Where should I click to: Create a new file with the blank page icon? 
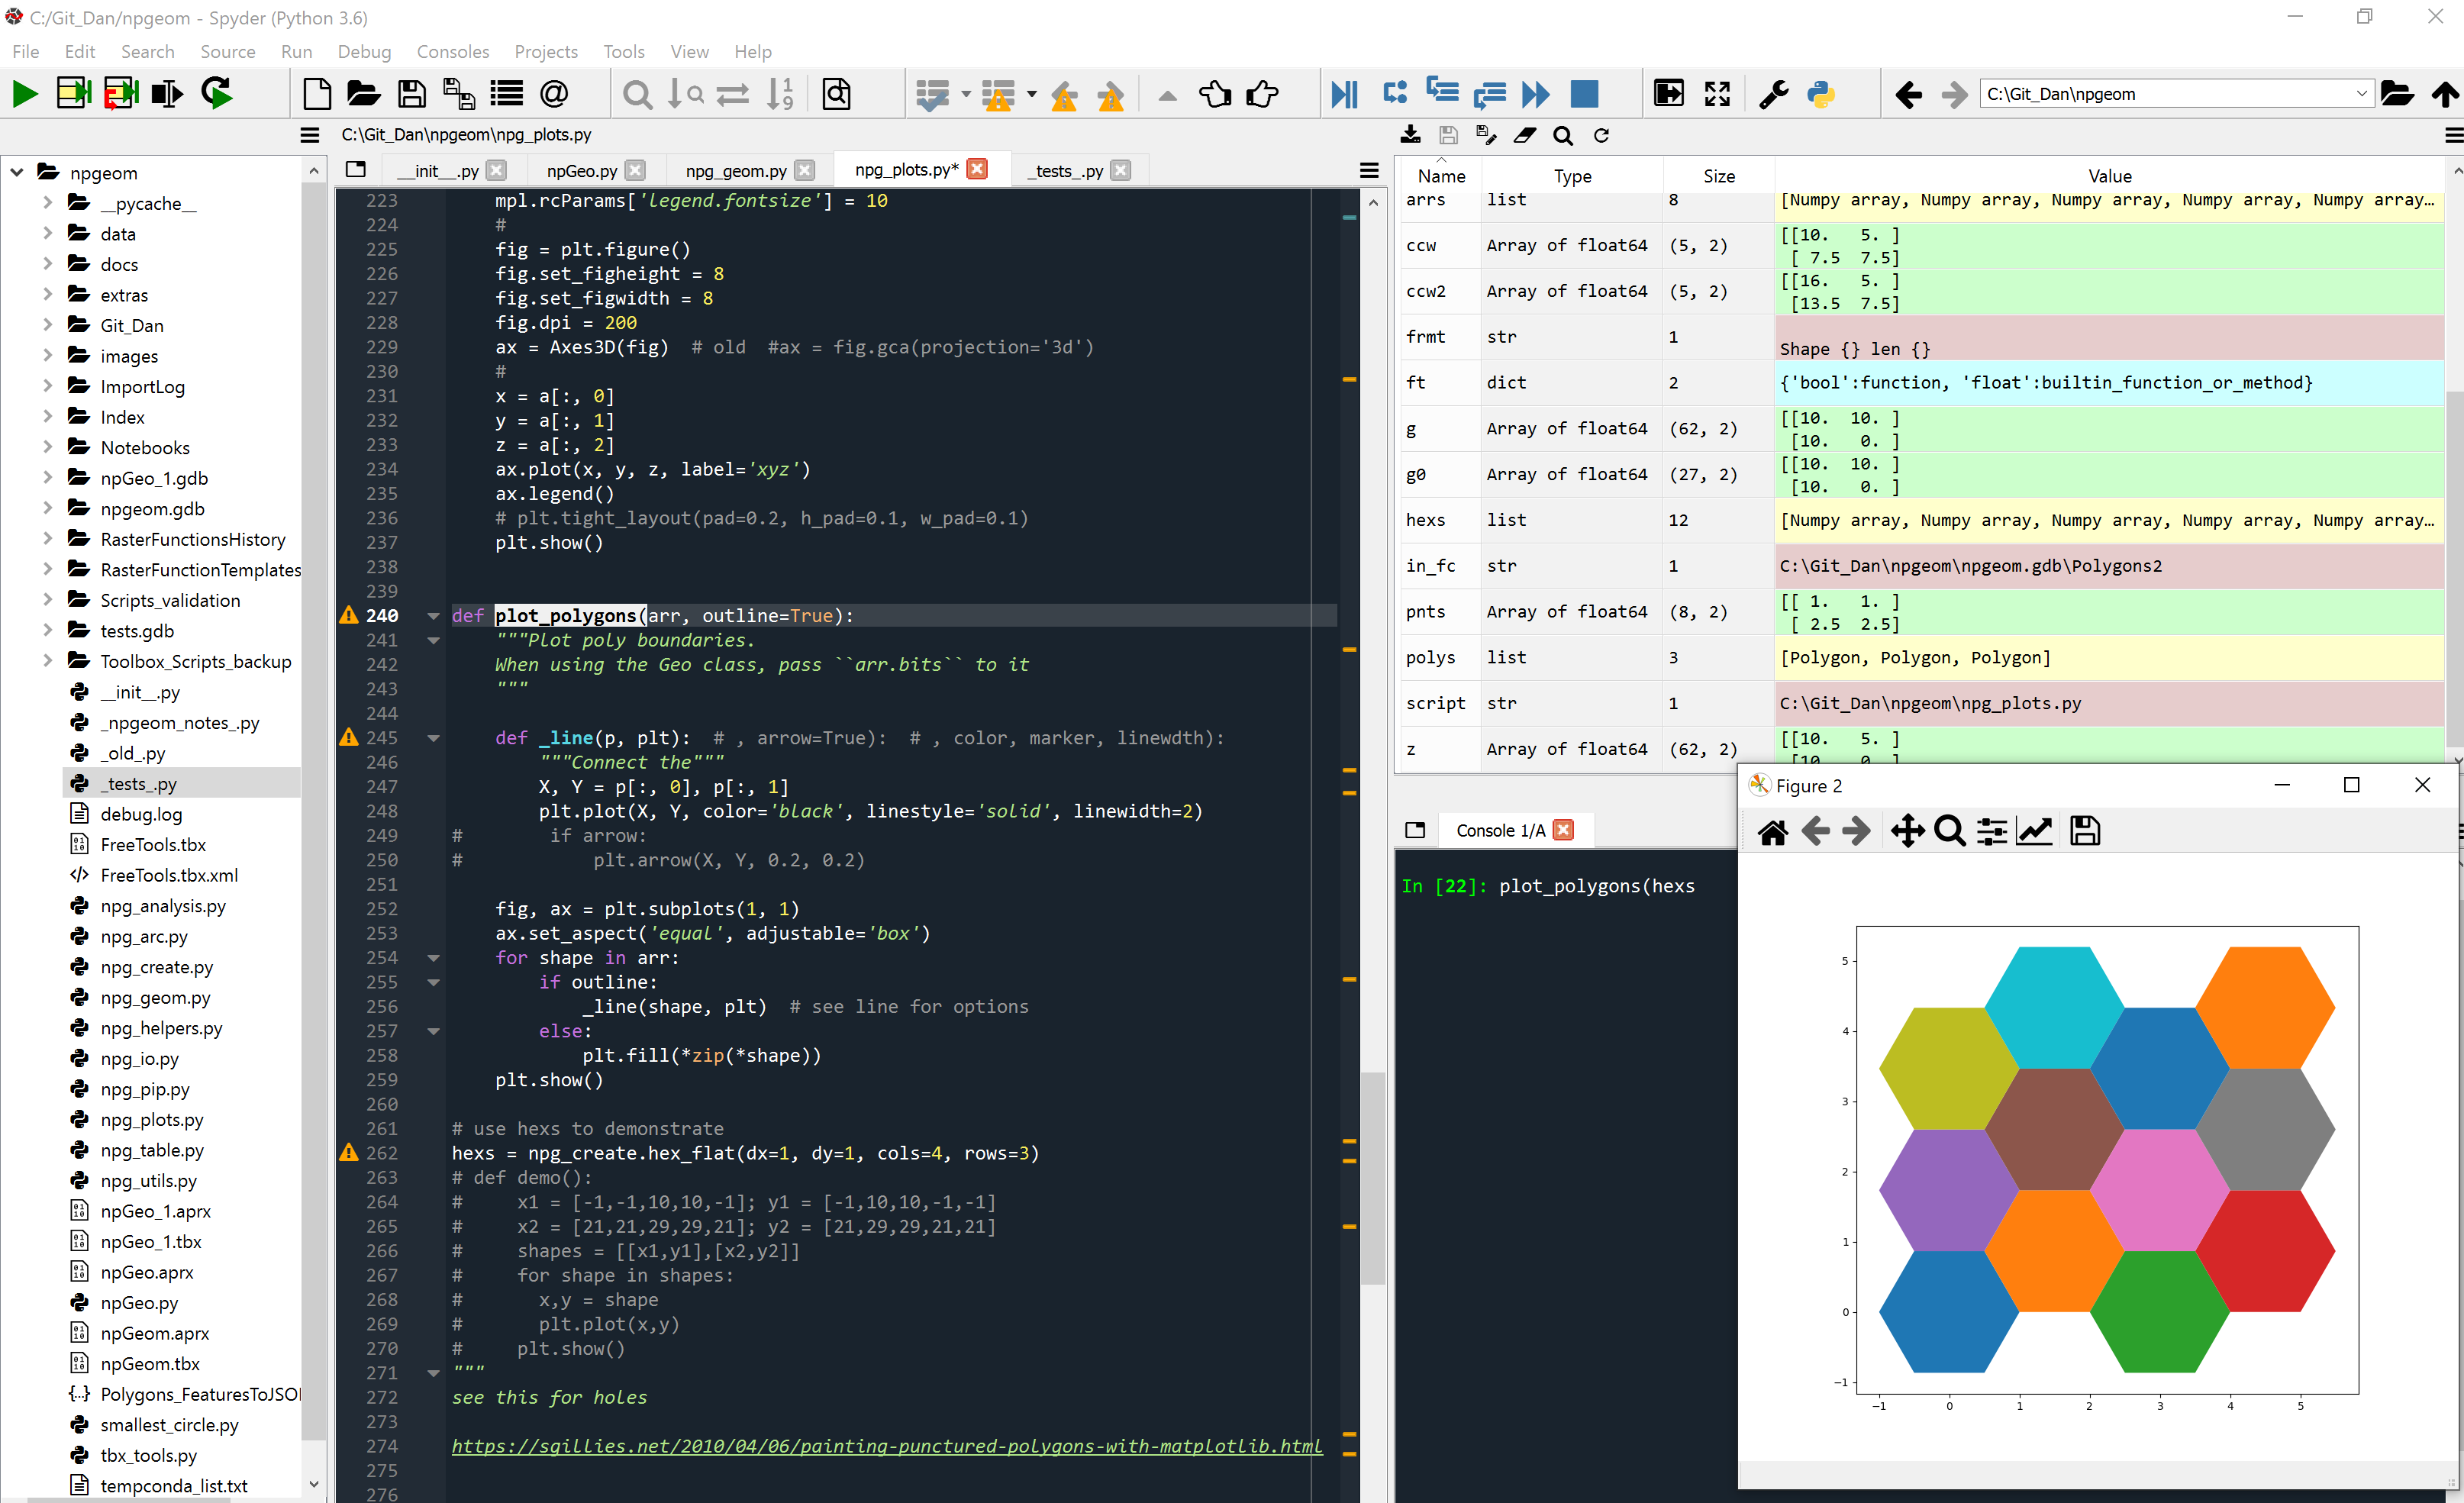pyautogui.click(x=317, y=94)
